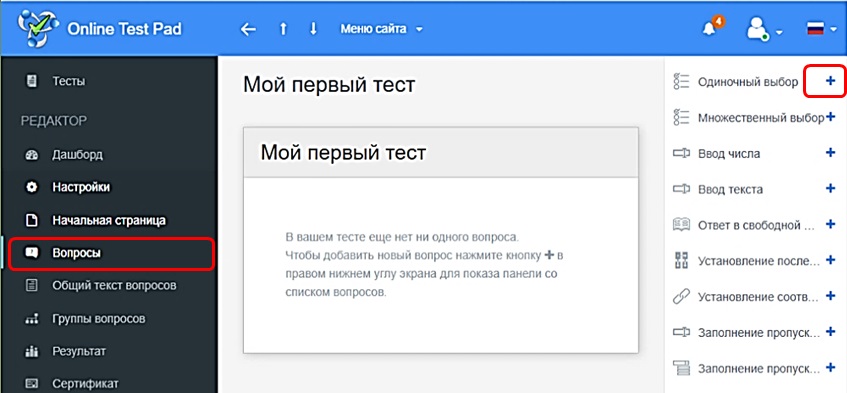847x393 pixels.
Task: Add a Множественный выбор question with plus
Action: pos(831,118)
